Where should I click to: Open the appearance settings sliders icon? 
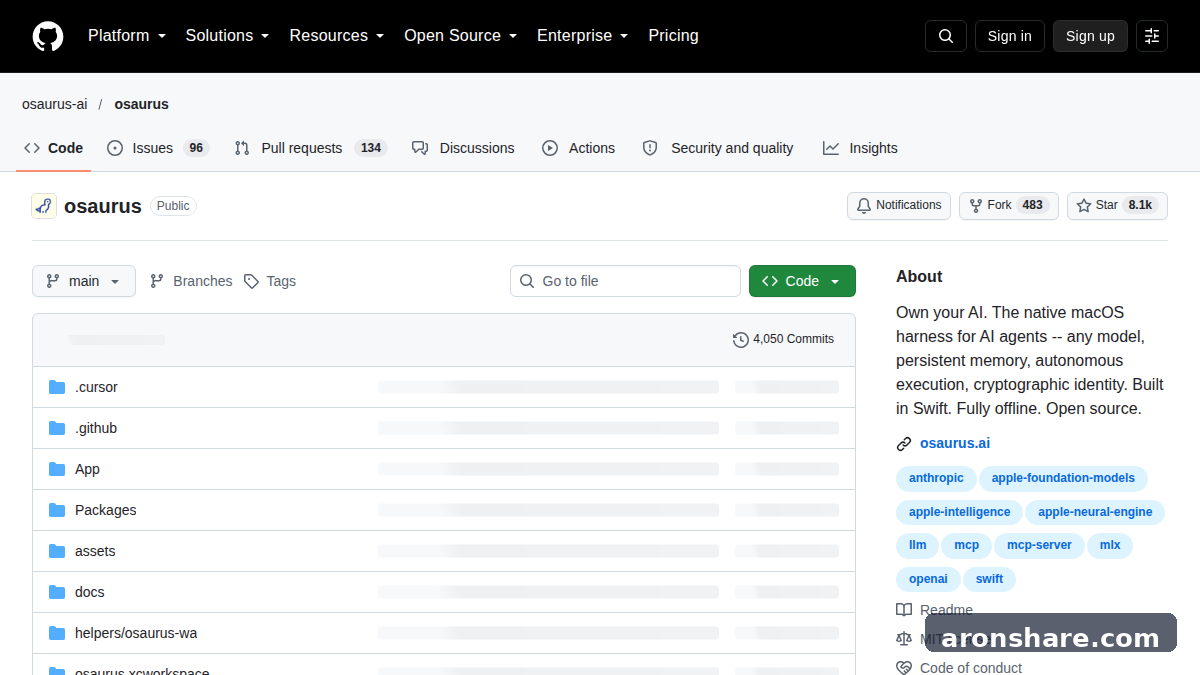point(1152,36)
